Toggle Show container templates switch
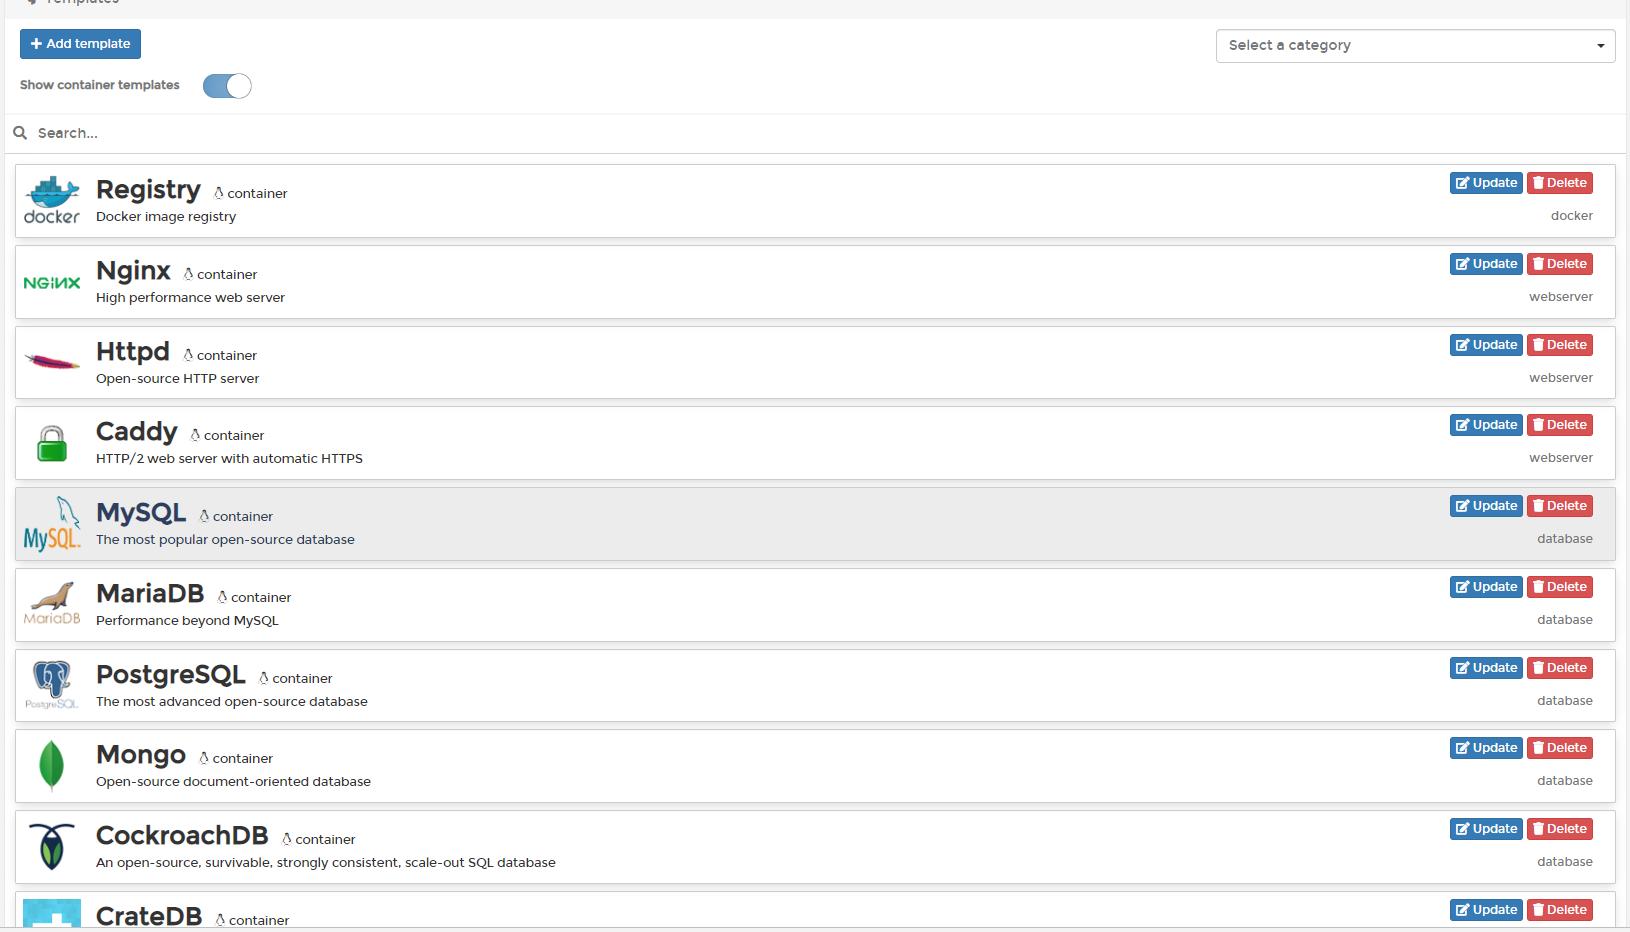The image size is (1630, 932). point(226,86)
